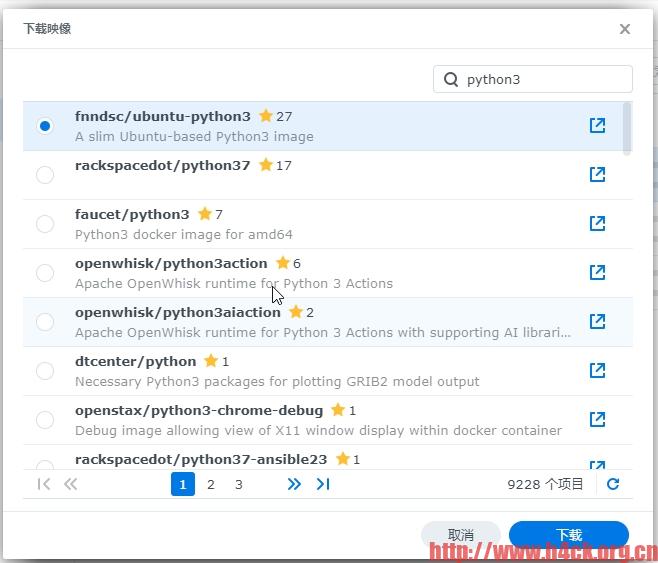Open external link for openstax/python3-chrome-debug
The width and height of the screenshot is (658, 563).
coord(597,419)
